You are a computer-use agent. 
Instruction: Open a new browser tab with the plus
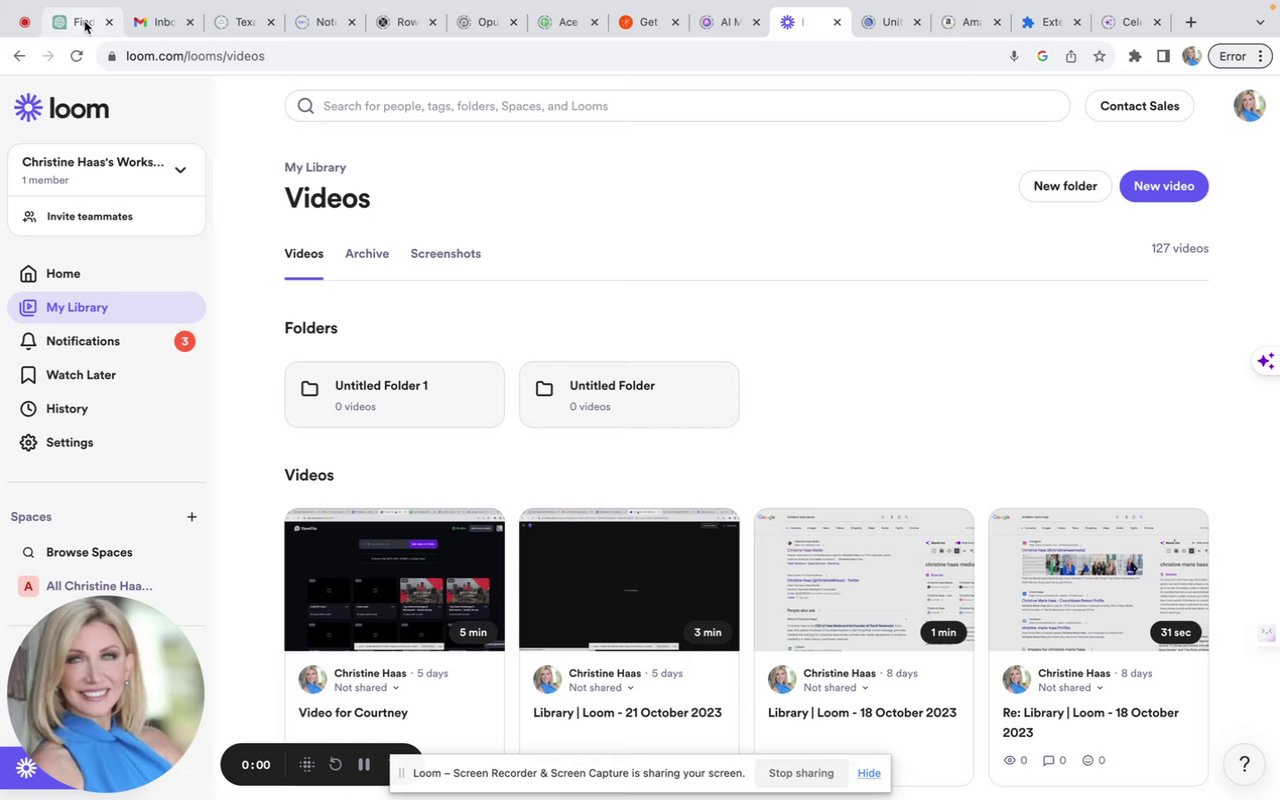1191,22
